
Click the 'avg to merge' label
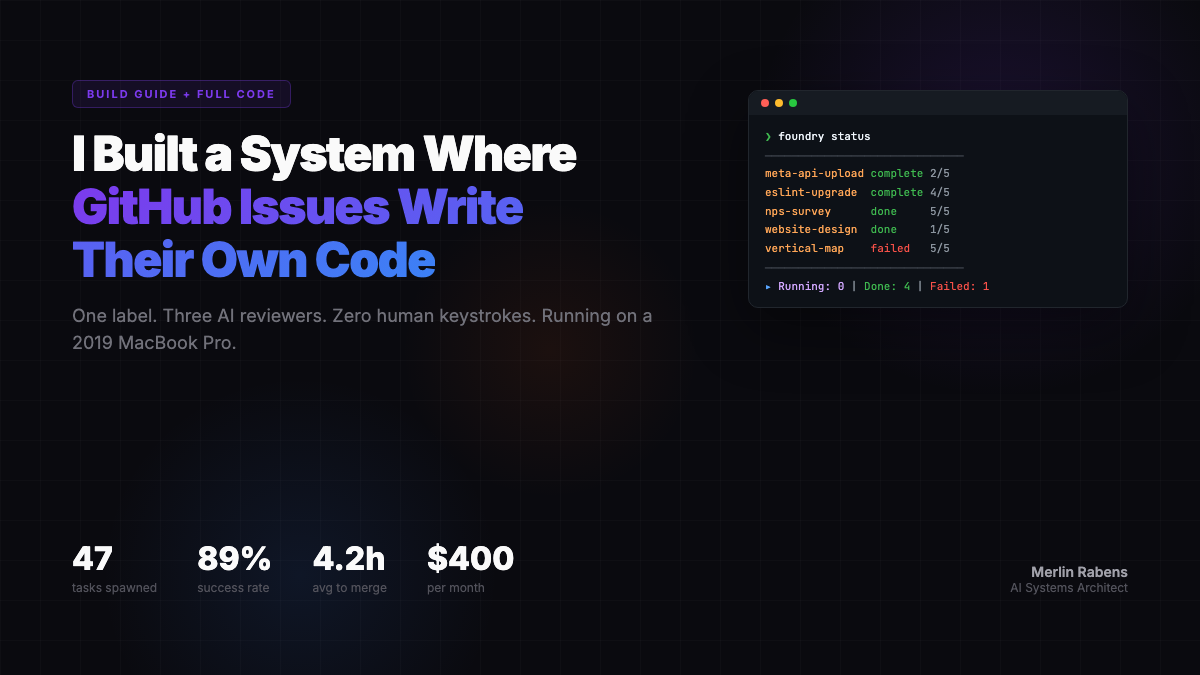(x=349, y=588)
